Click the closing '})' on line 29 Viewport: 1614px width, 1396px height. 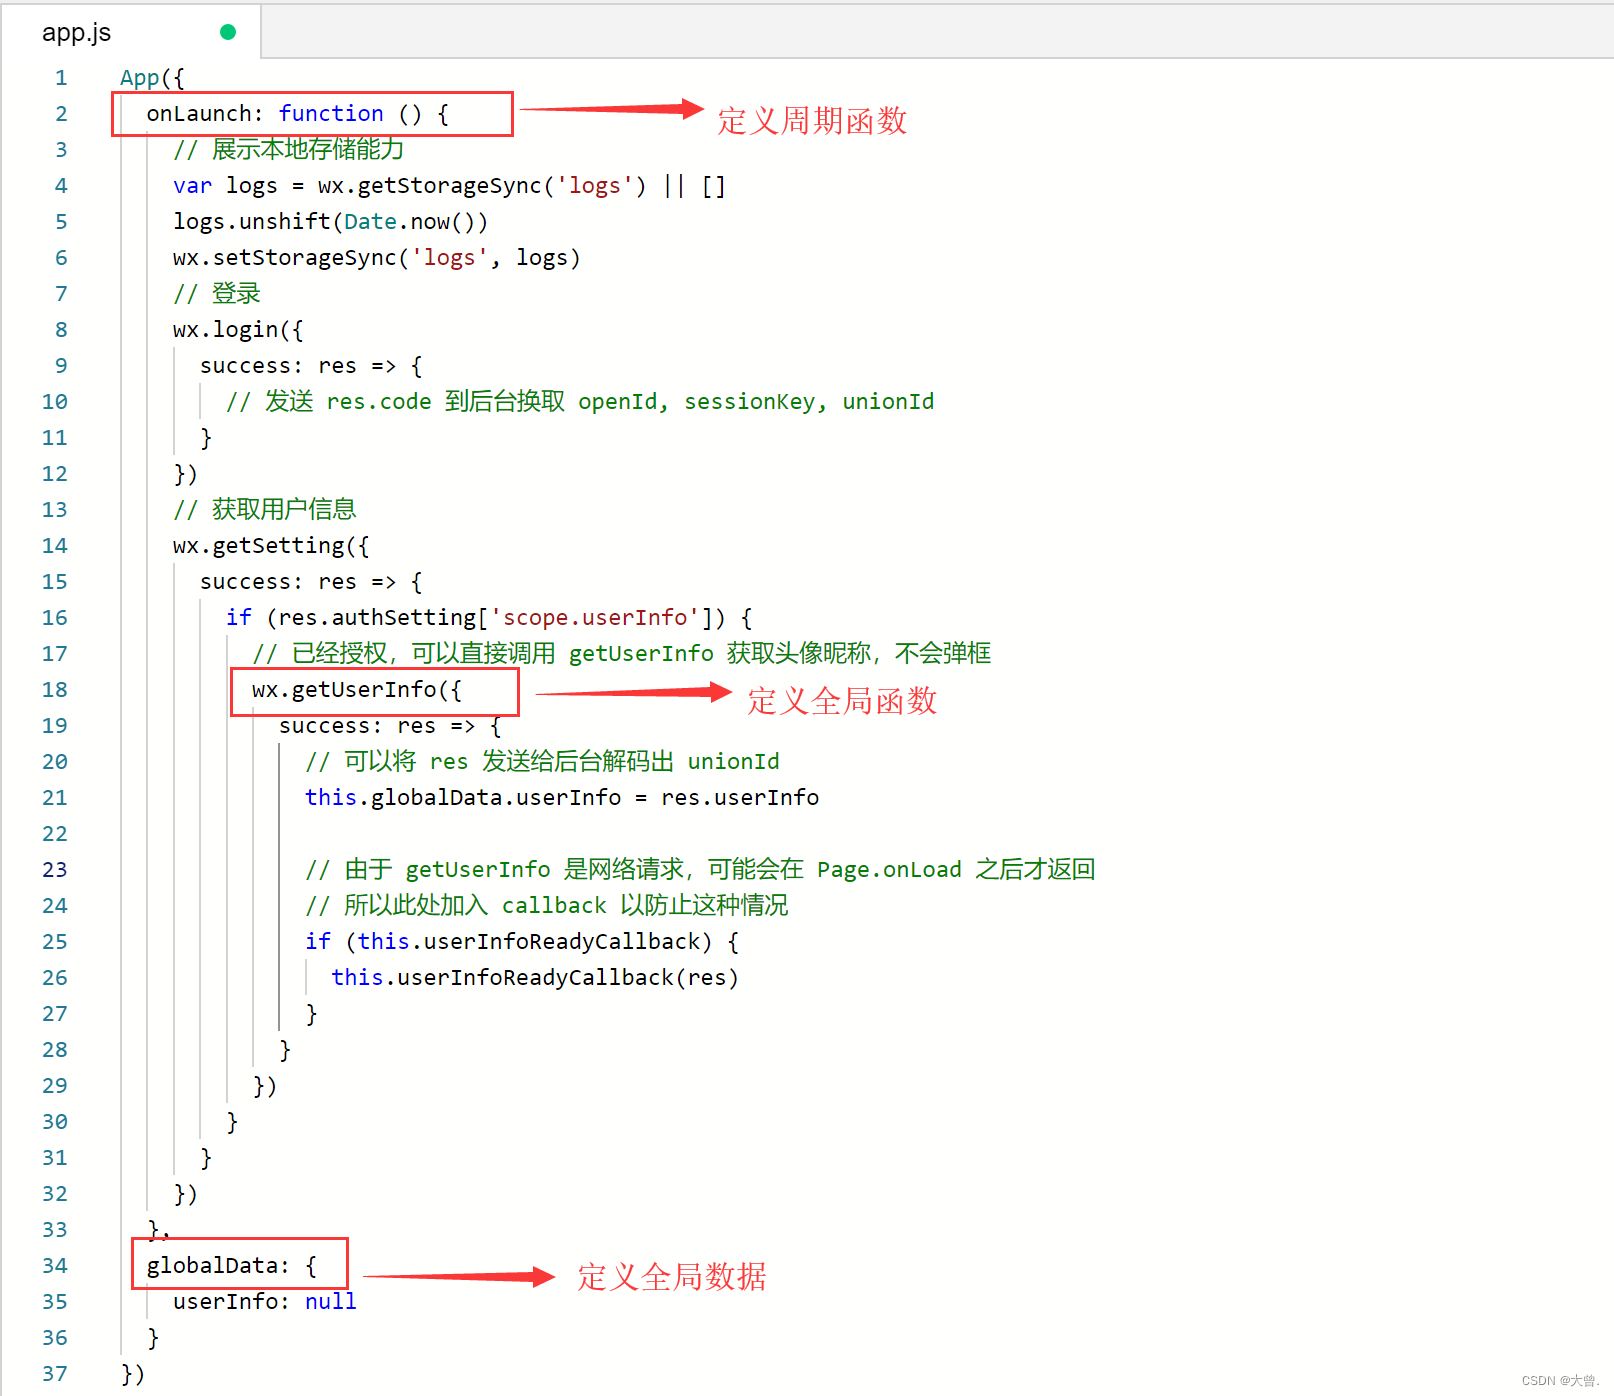(264, 1086)
